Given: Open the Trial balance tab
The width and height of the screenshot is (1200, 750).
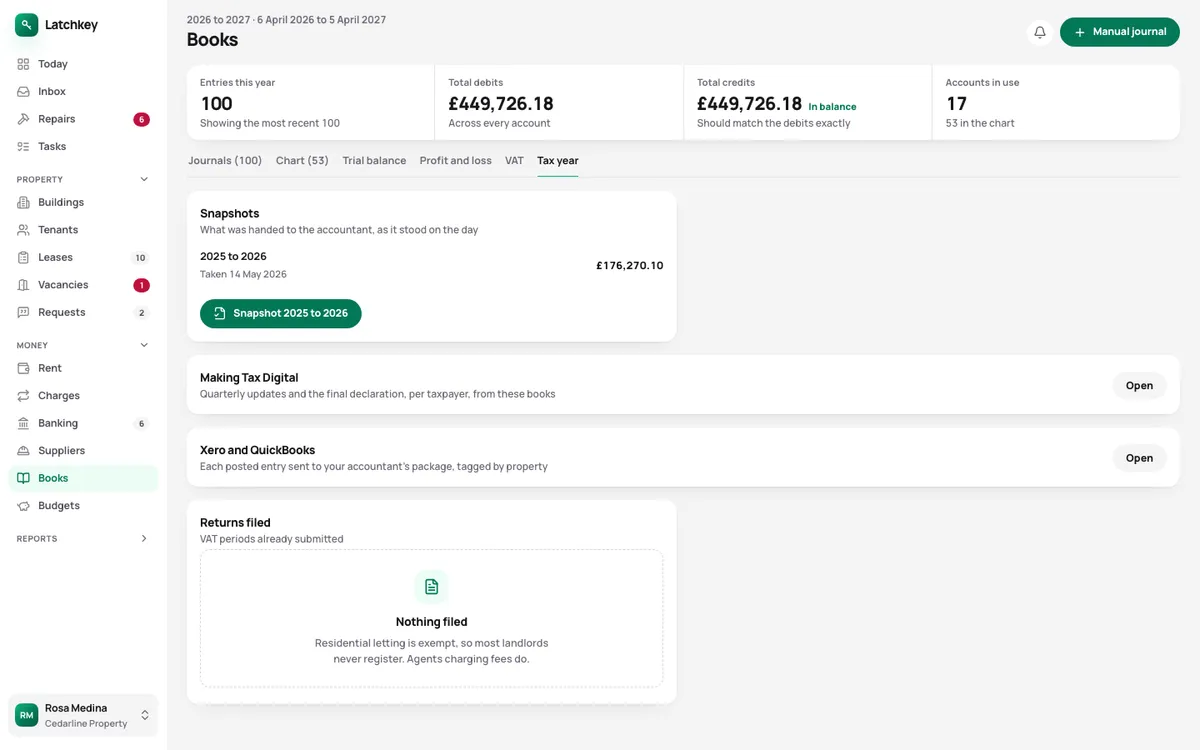Looking at the screenshot, I should click(x=374, y=161).
